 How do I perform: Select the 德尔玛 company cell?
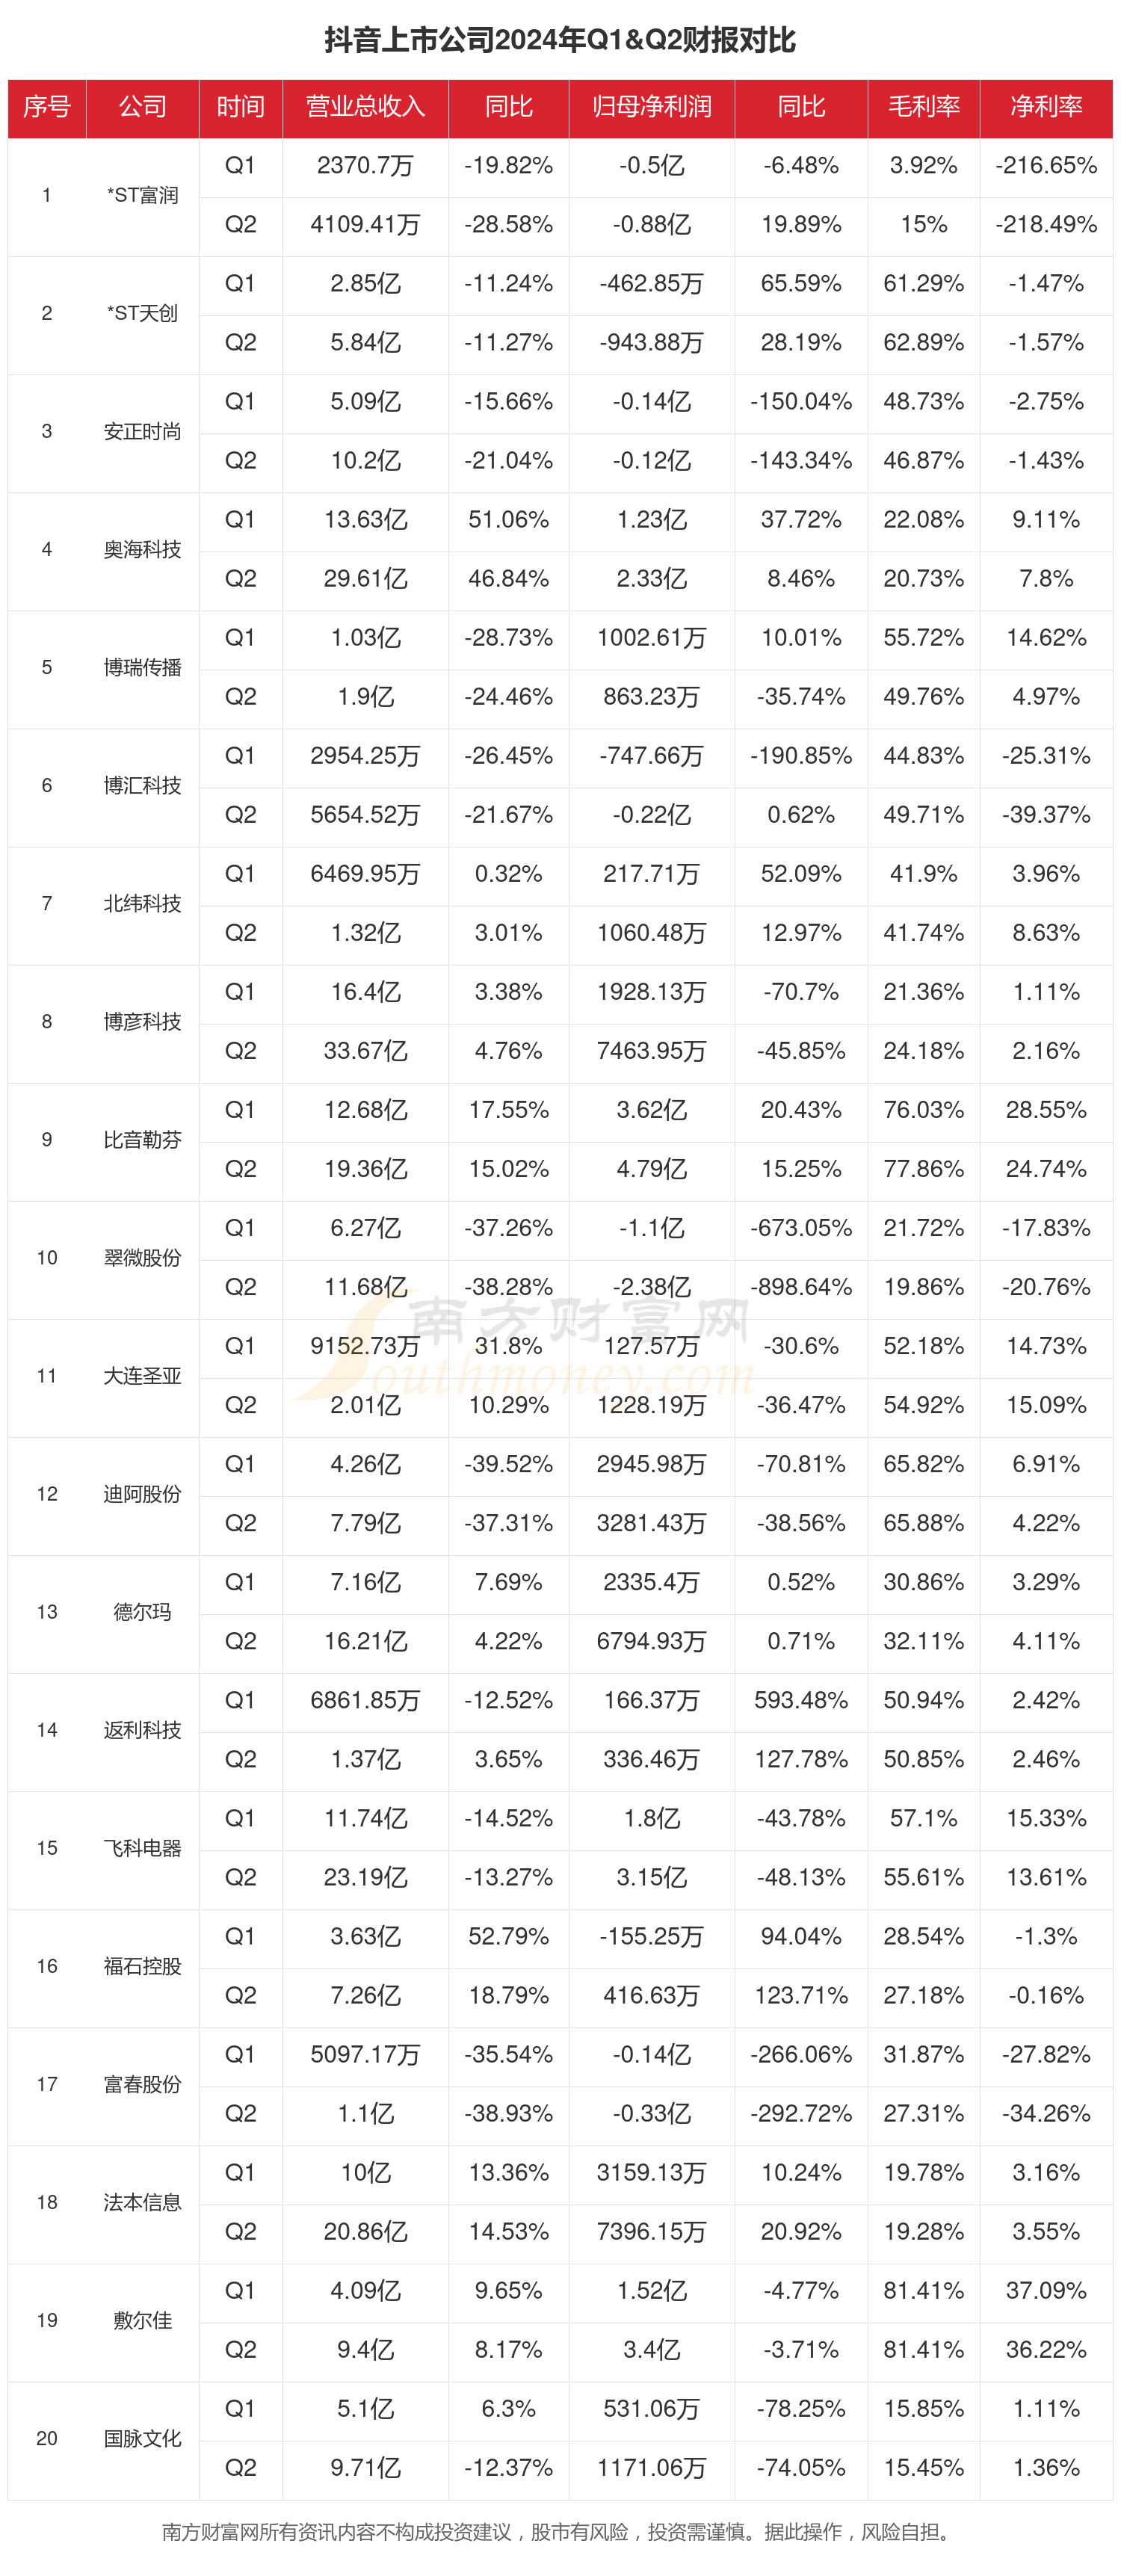pyautogui.click(x=142, y=1611)
